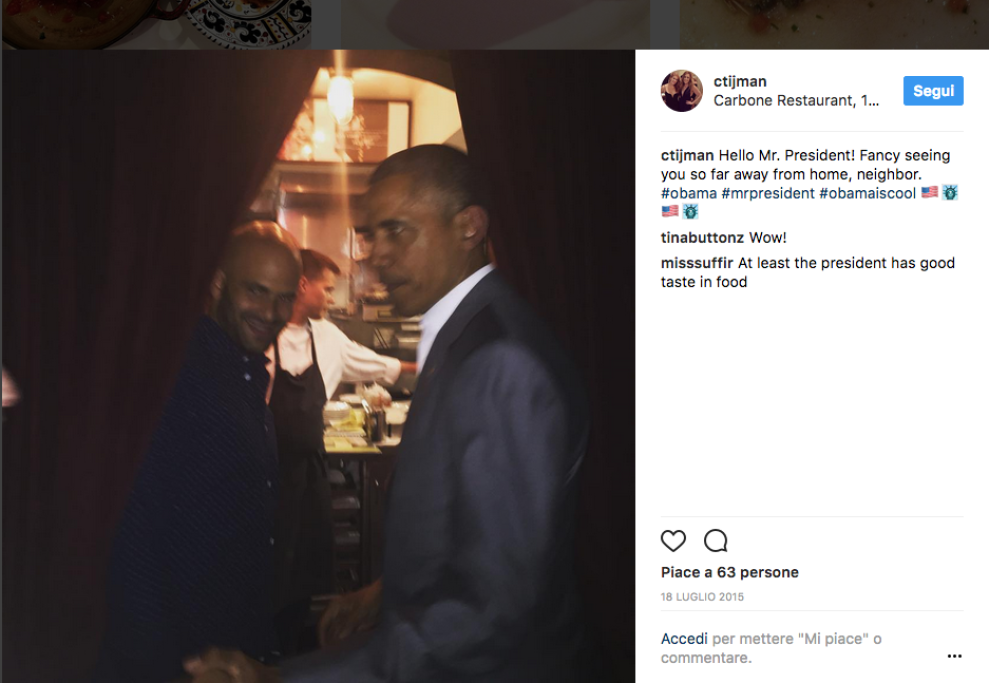Click ctijman username in the caption
This screenshot has width=989, height=683.
688,156
